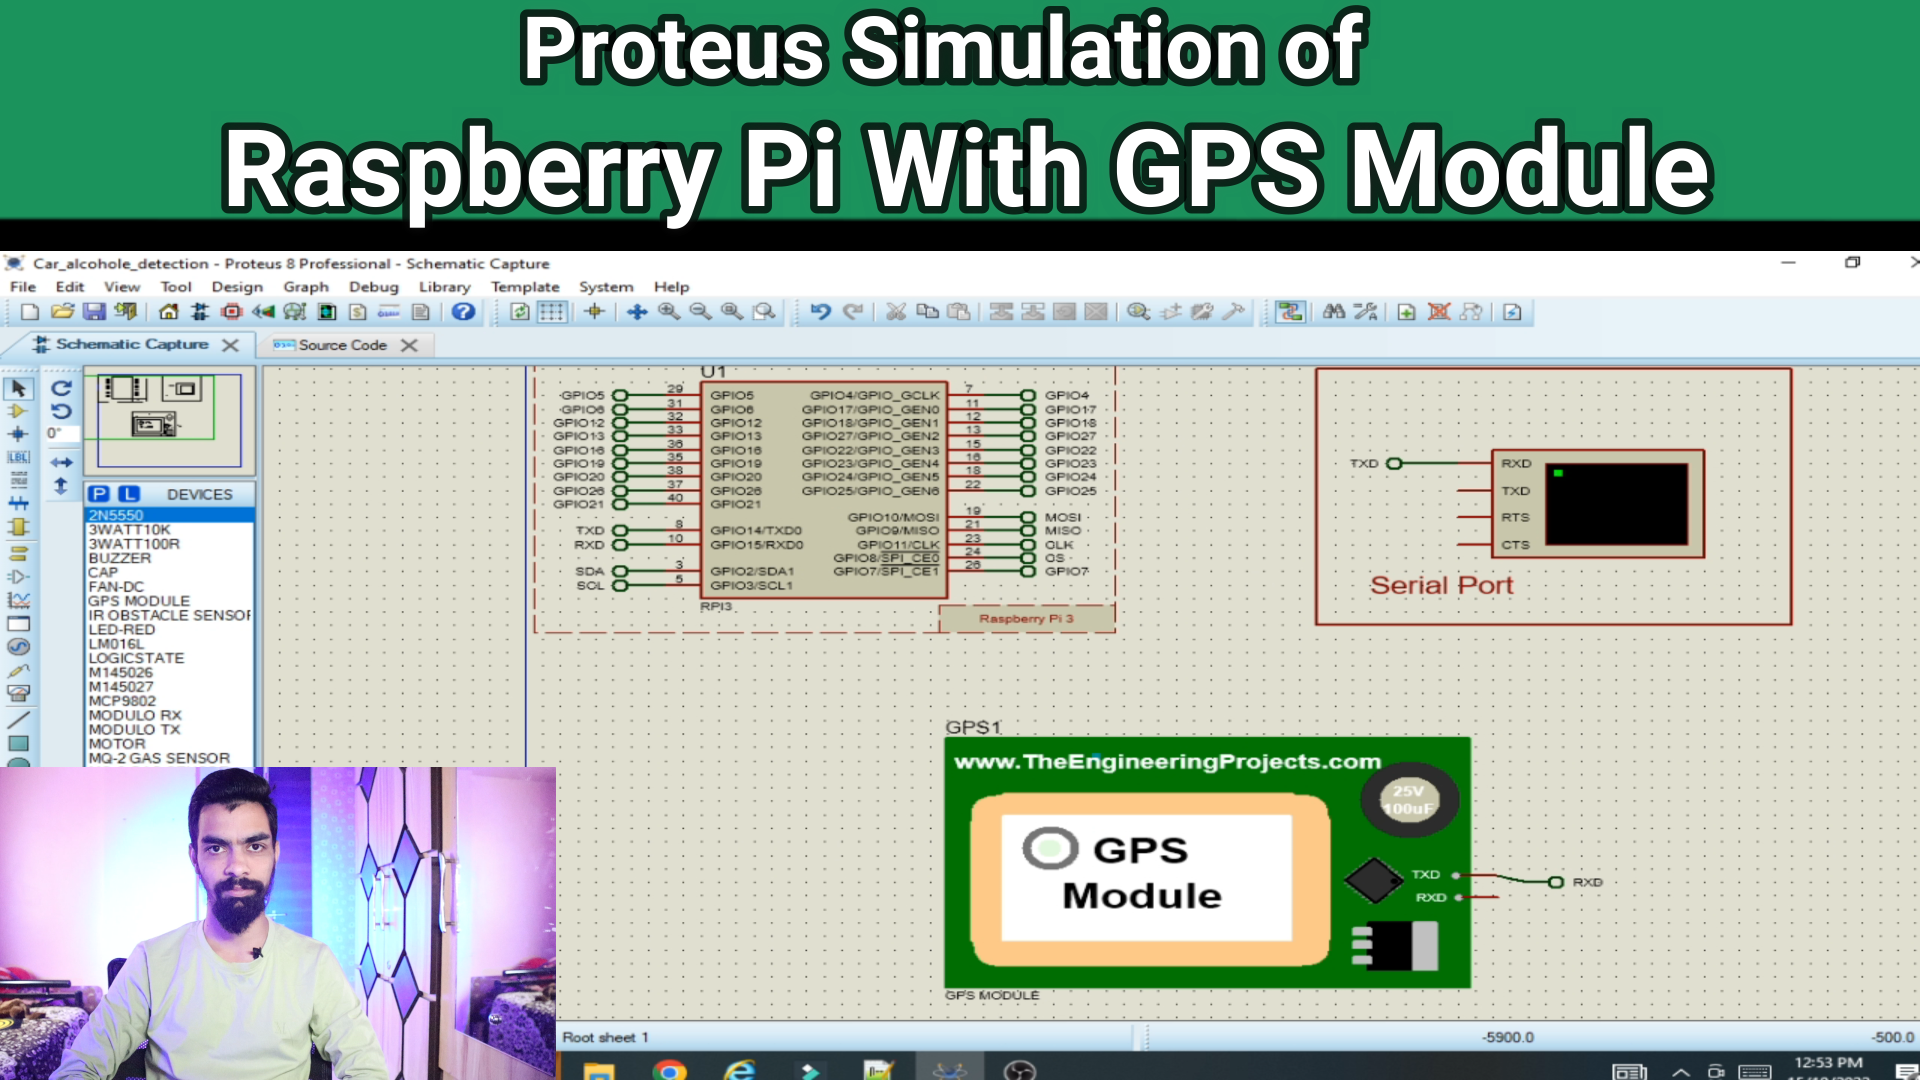The width and height of the screenshot is (1920, 1080).
Task: Select MQ-2 GAS SENSOR from device list
Action: tap(158, 758)
